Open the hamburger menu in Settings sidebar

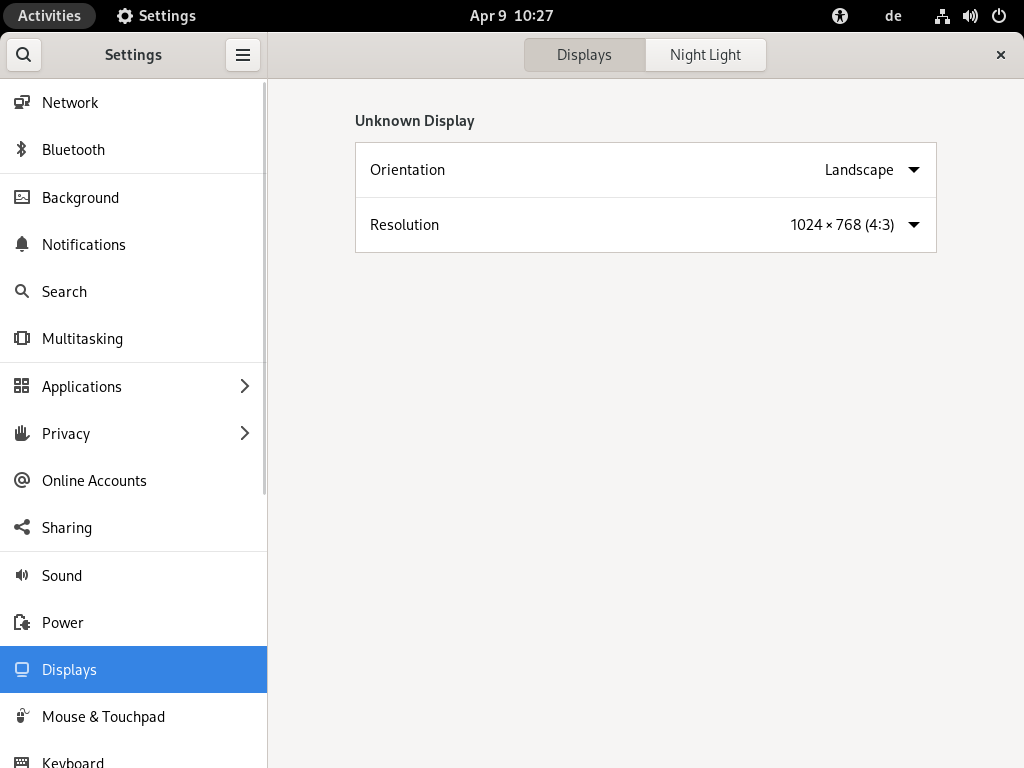point(243,55)
